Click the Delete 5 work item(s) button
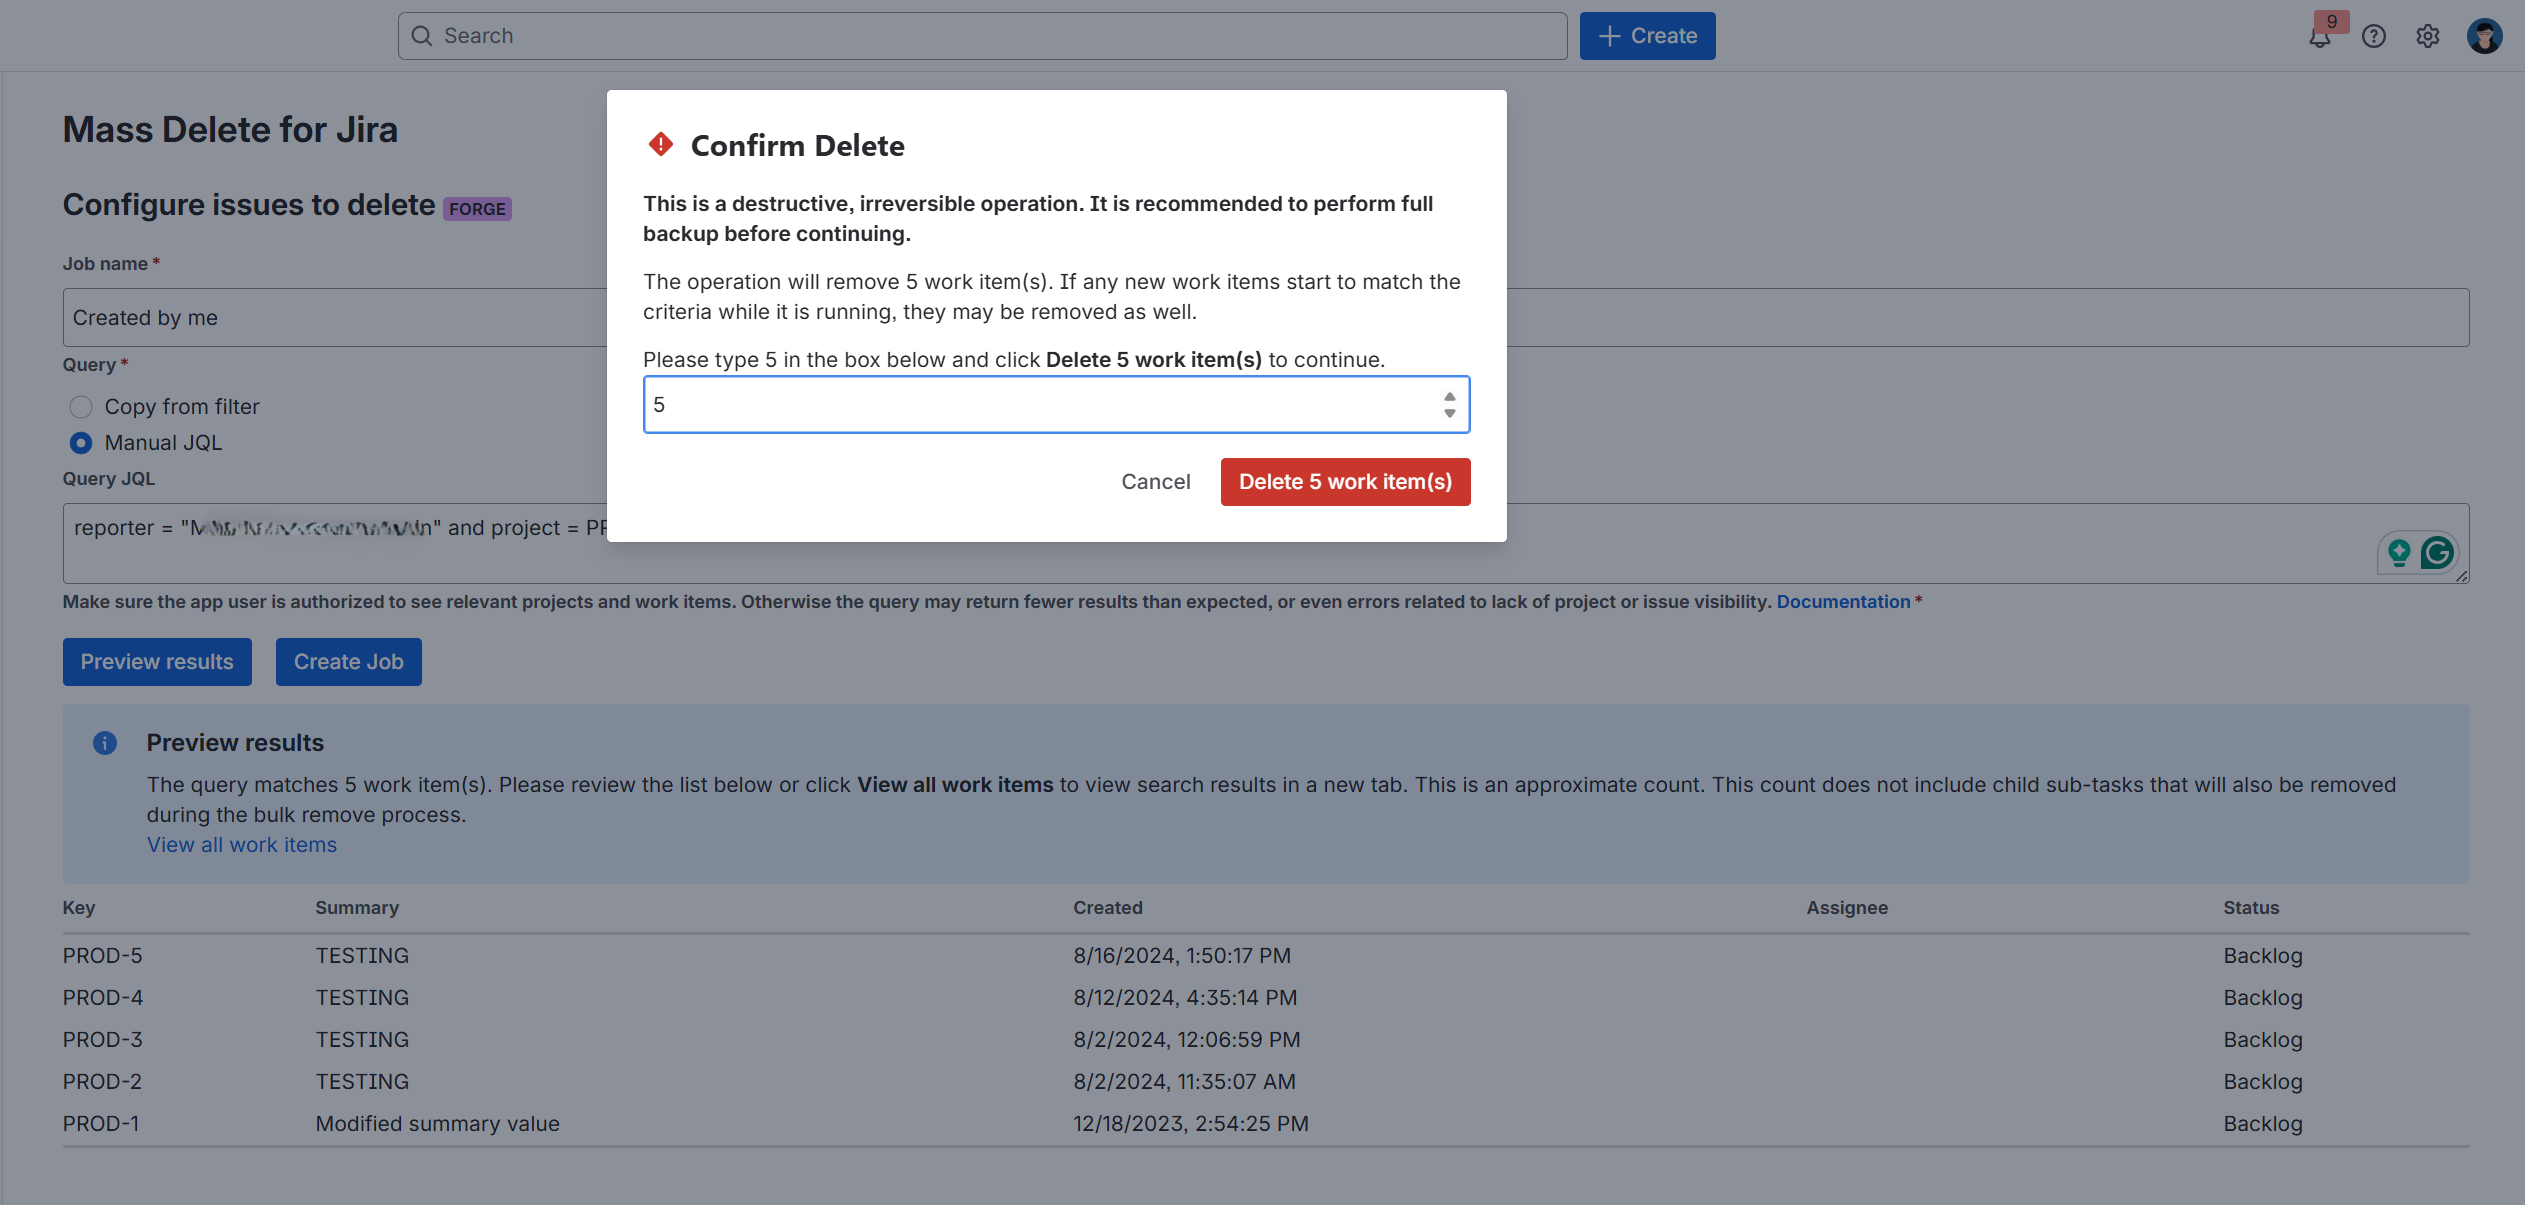The width and height of the screenshot is (2525, 1205). click(x=1345, y=482)
